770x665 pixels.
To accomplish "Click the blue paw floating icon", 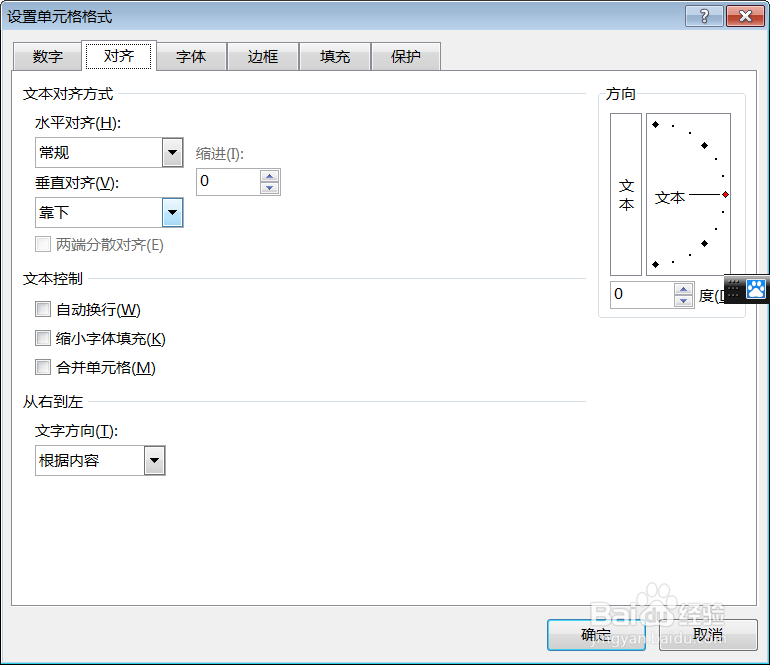I will pos(756,289).
